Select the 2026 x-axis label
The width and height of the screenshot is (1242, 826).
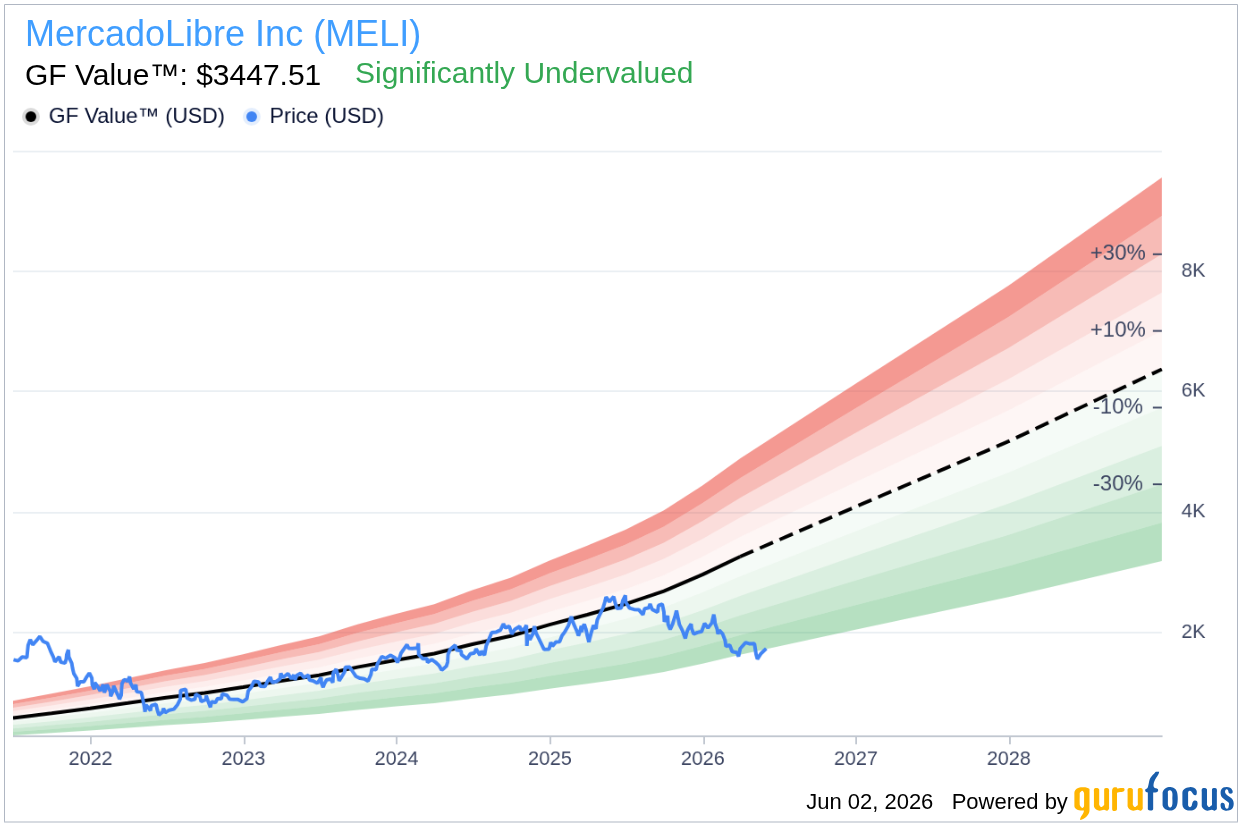click(703, 758)
